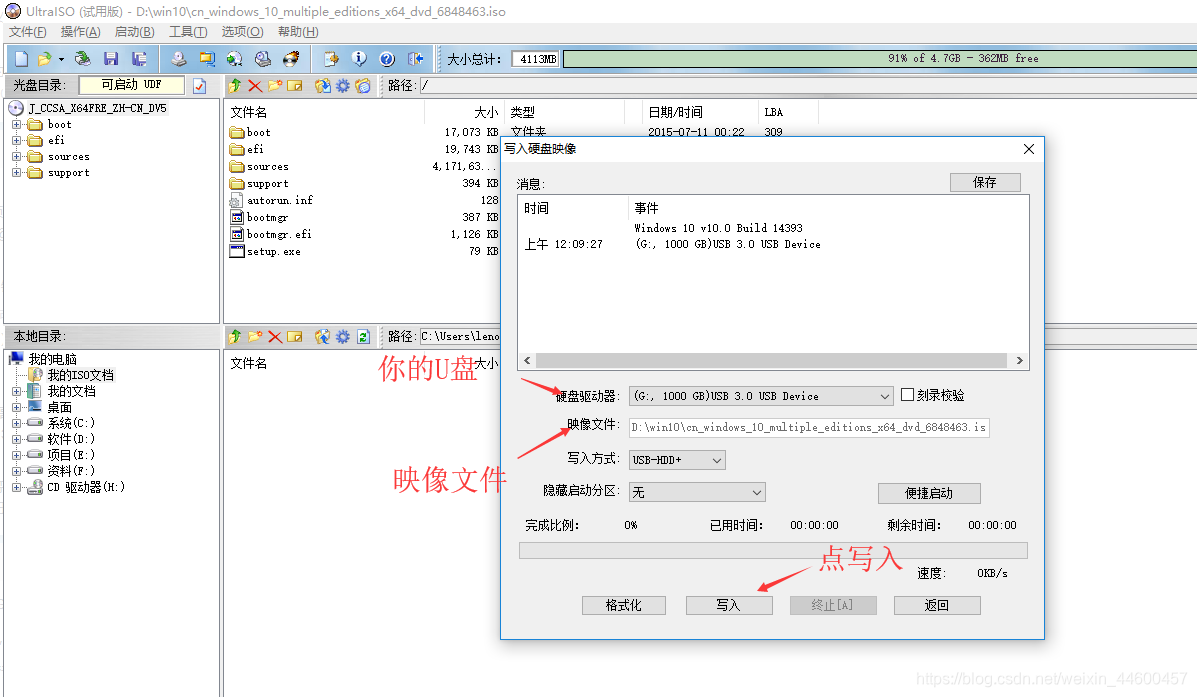Click New folder icon in 光盘目录 toolbar
The image size is (1197, 697).
coord(275,86)
